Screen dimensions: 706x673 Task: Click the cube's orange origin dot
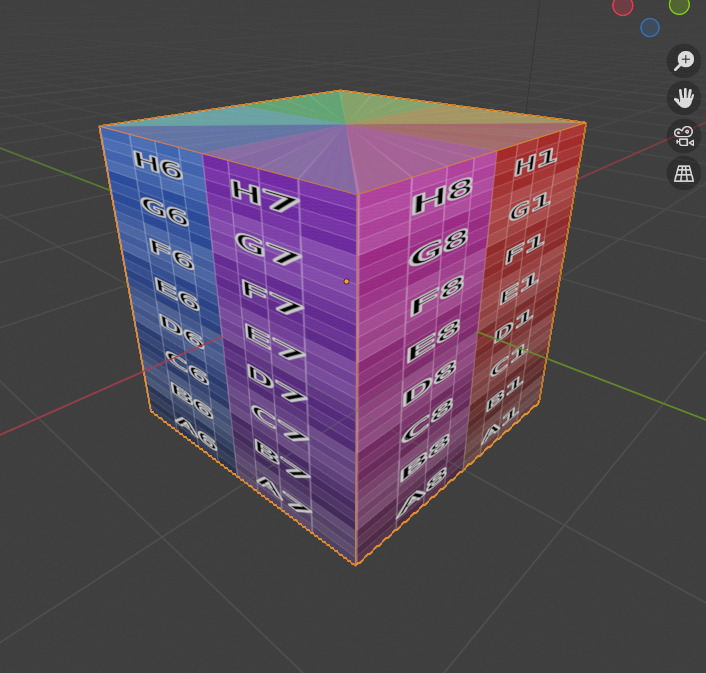pyautogui.click(x=346, y=281)
